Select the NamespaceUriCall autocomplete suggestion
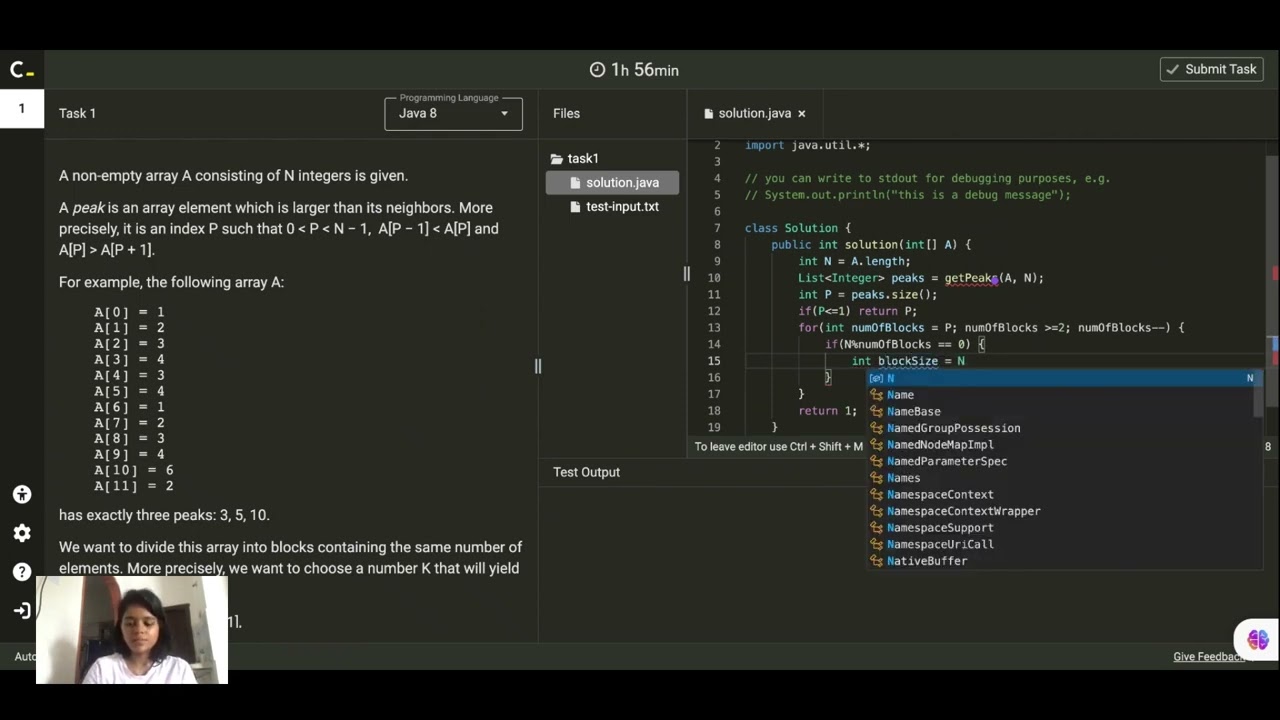1280x720 pixels. [1062, 544]
